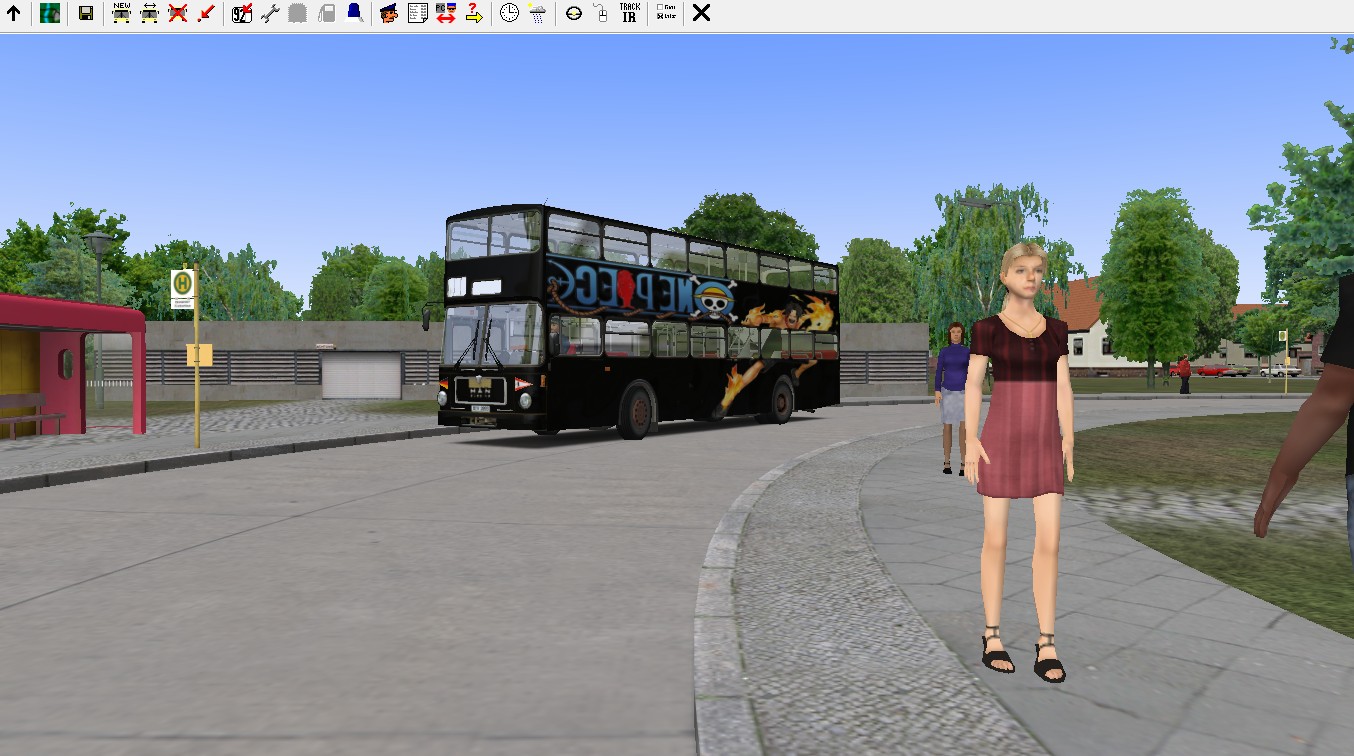Open the schedule list document icon
Image resolution: width=1354 pixels, height=756 pixels.
[x=418, y=13]
